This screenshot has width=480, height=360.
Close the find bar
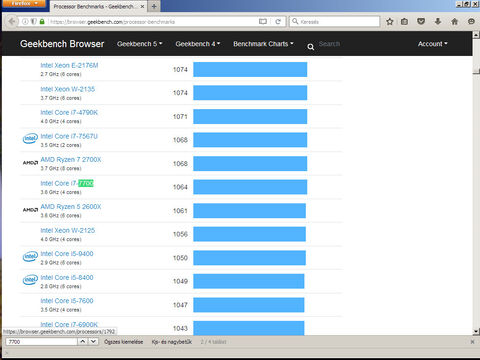click(x=472, y=342)
